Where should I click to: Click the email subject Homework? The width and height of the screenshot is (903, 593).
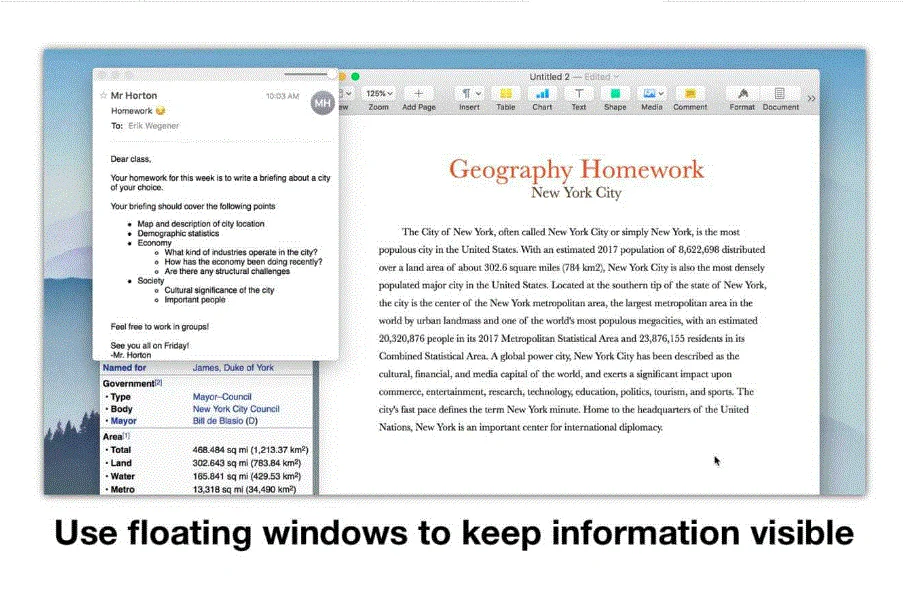pos(132,111)
